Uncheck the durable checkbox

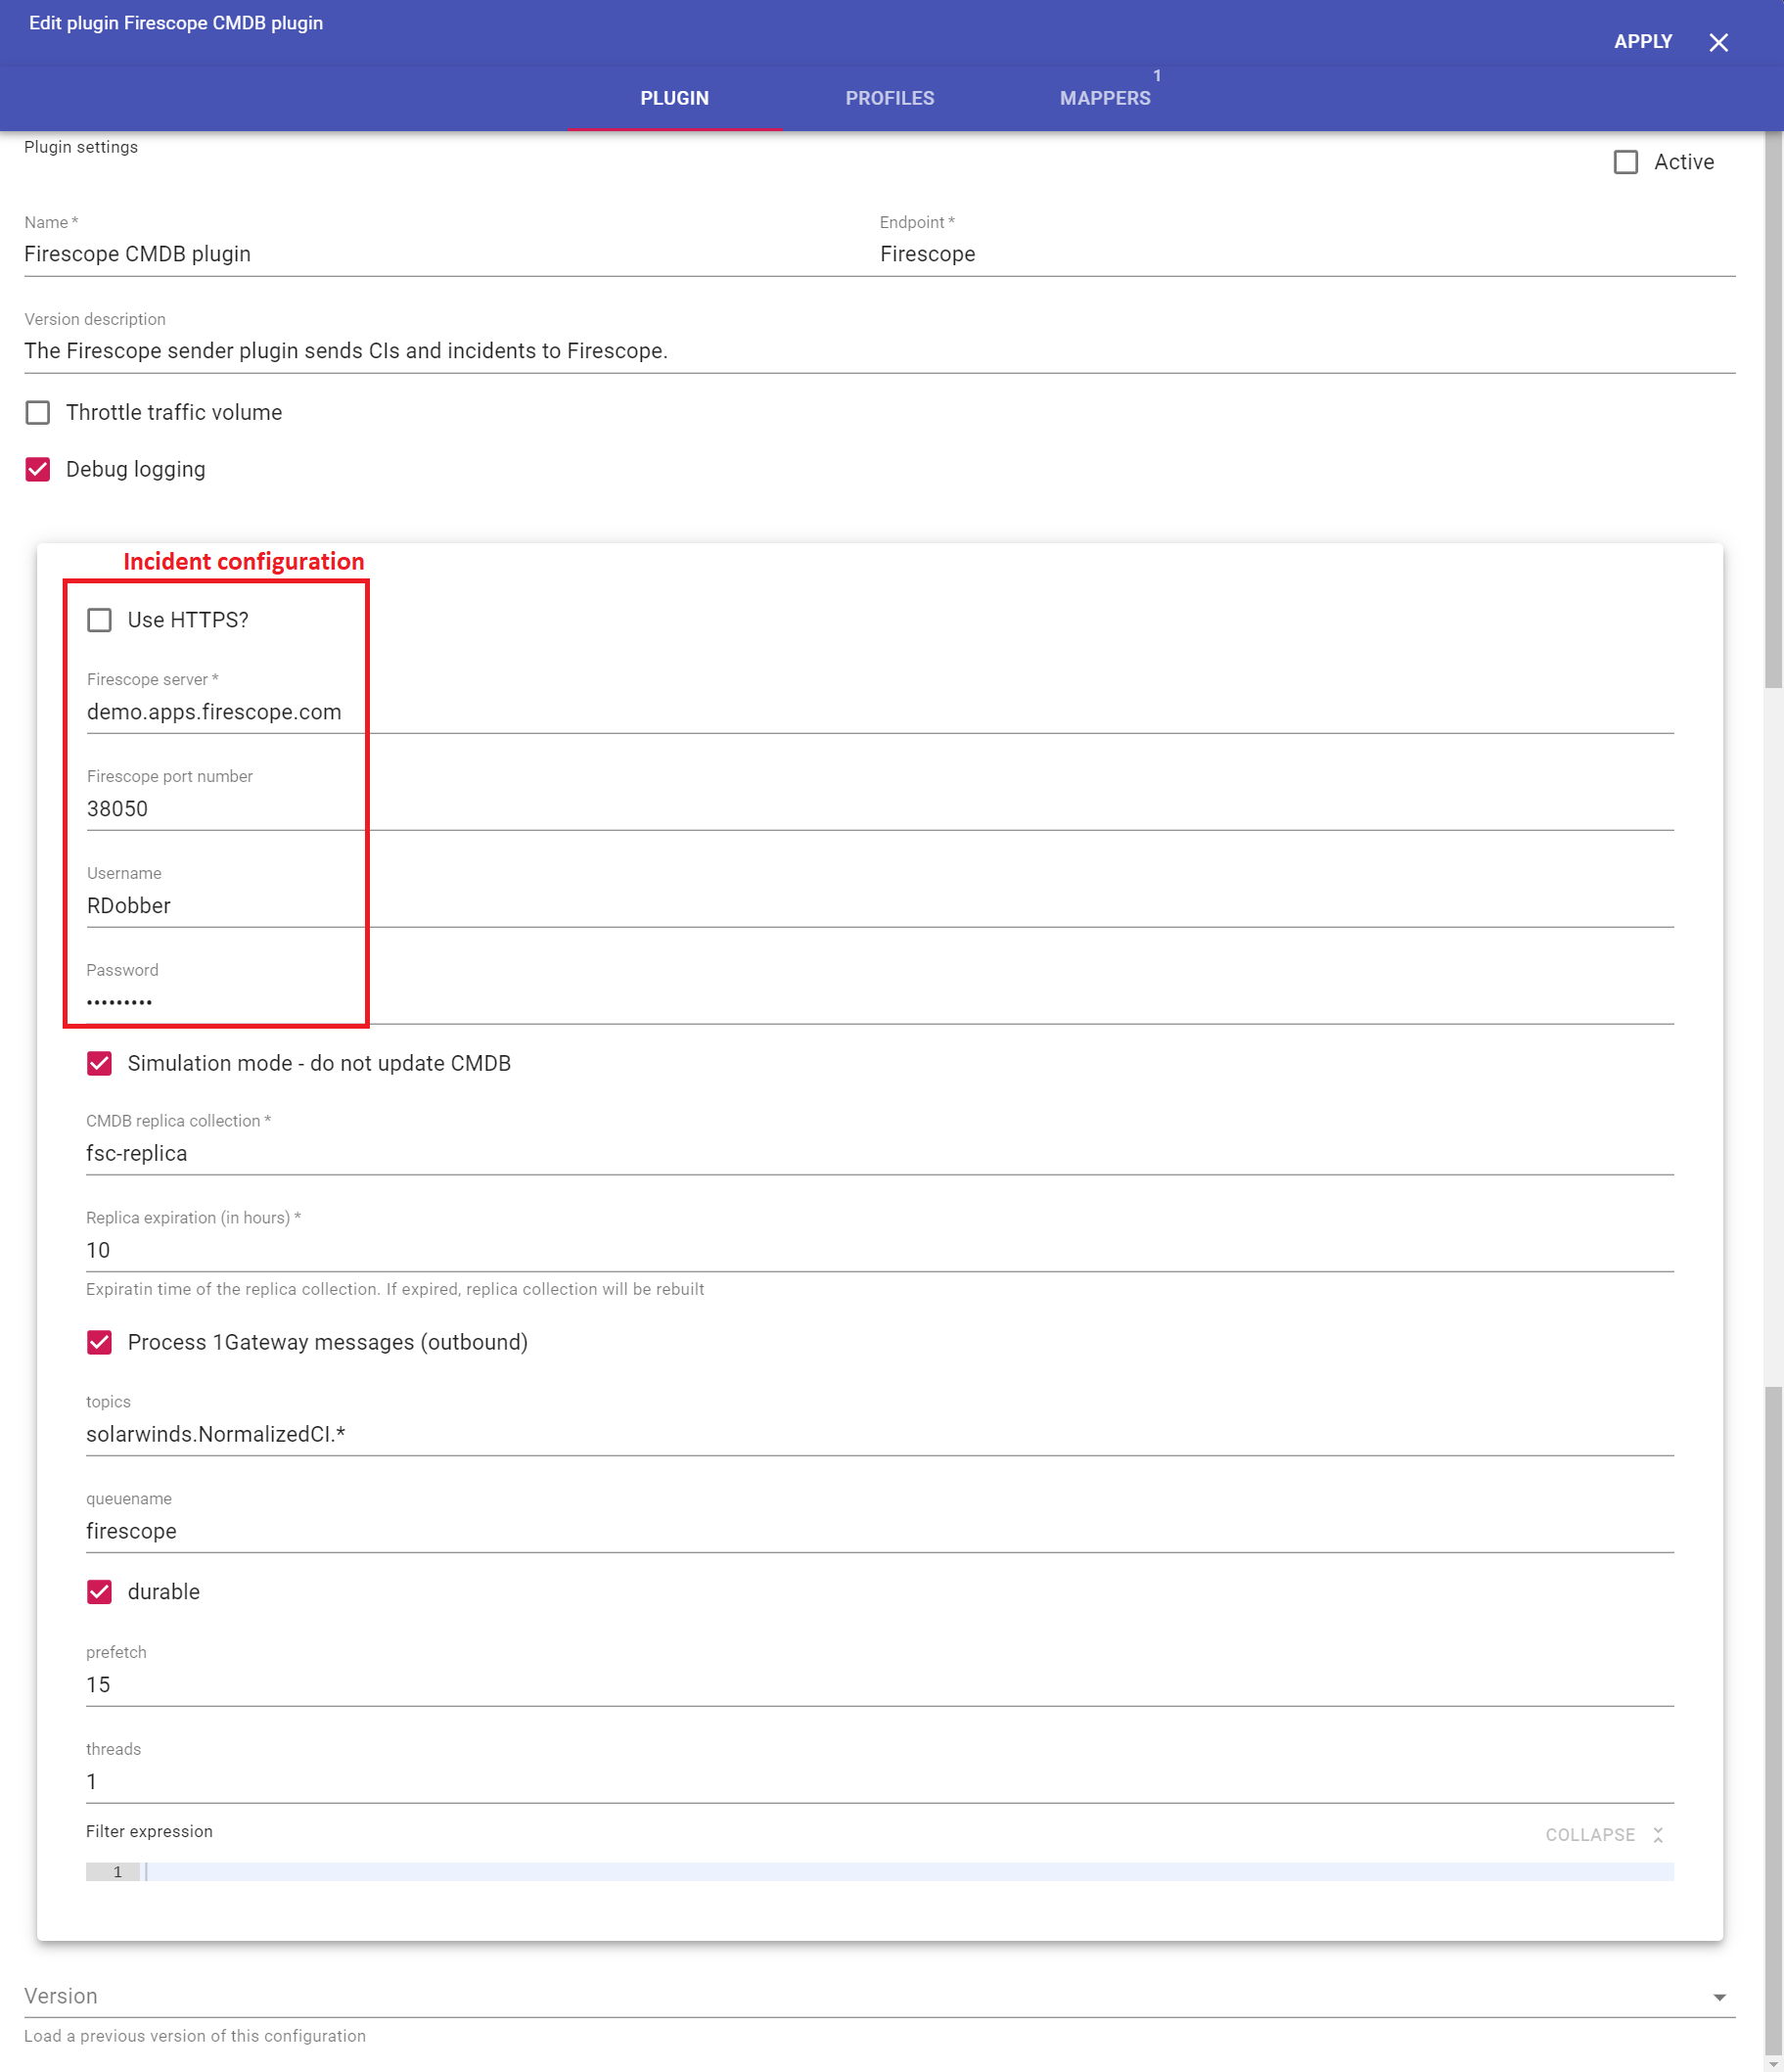point(99,1592)
